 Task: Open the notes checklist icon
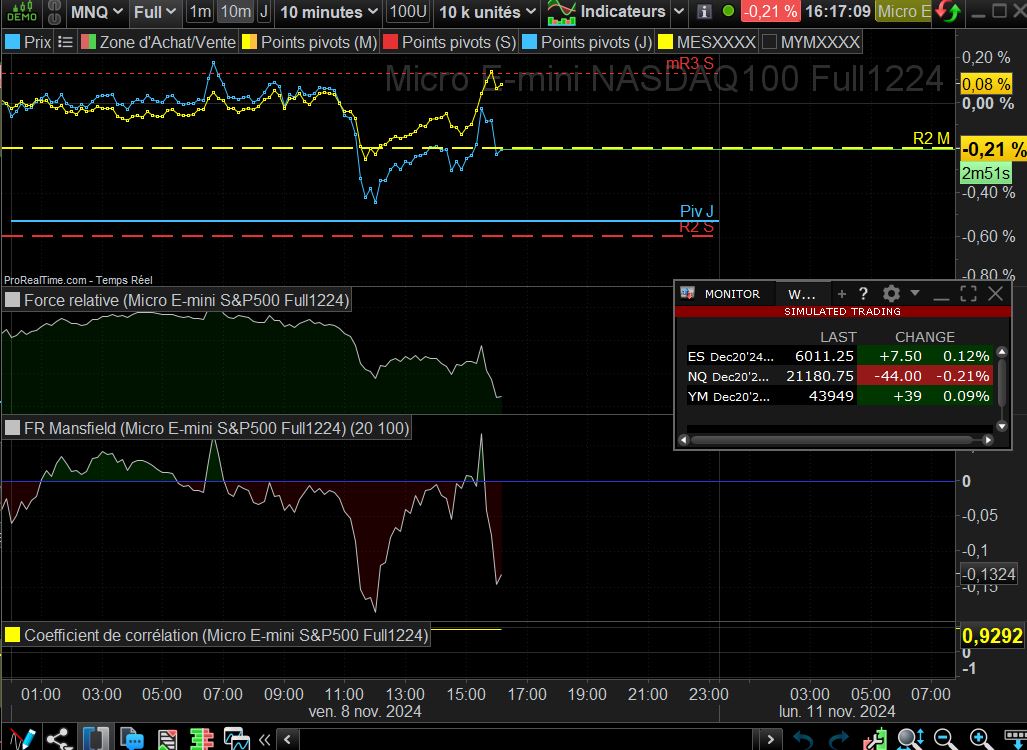click(x=168, y=739)
